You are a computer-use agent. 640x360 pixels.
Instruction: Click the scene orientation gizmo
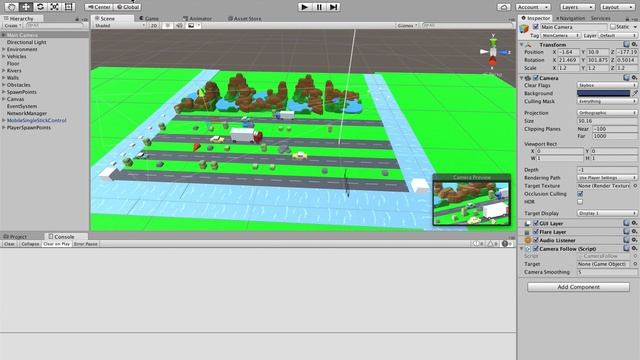click(x=493, y=52)
